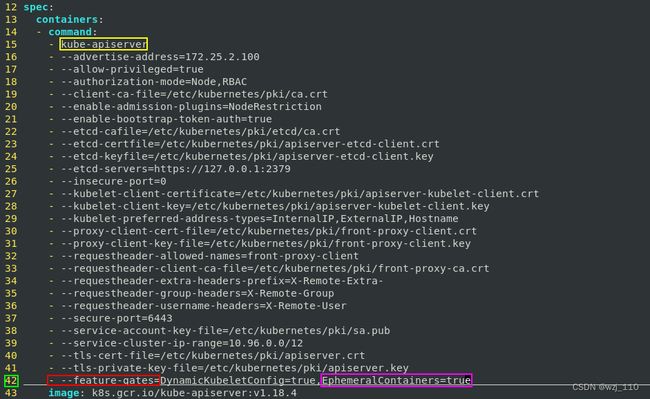Click the containers: key
The image size is (650, 399).
(x=69, y=19)
